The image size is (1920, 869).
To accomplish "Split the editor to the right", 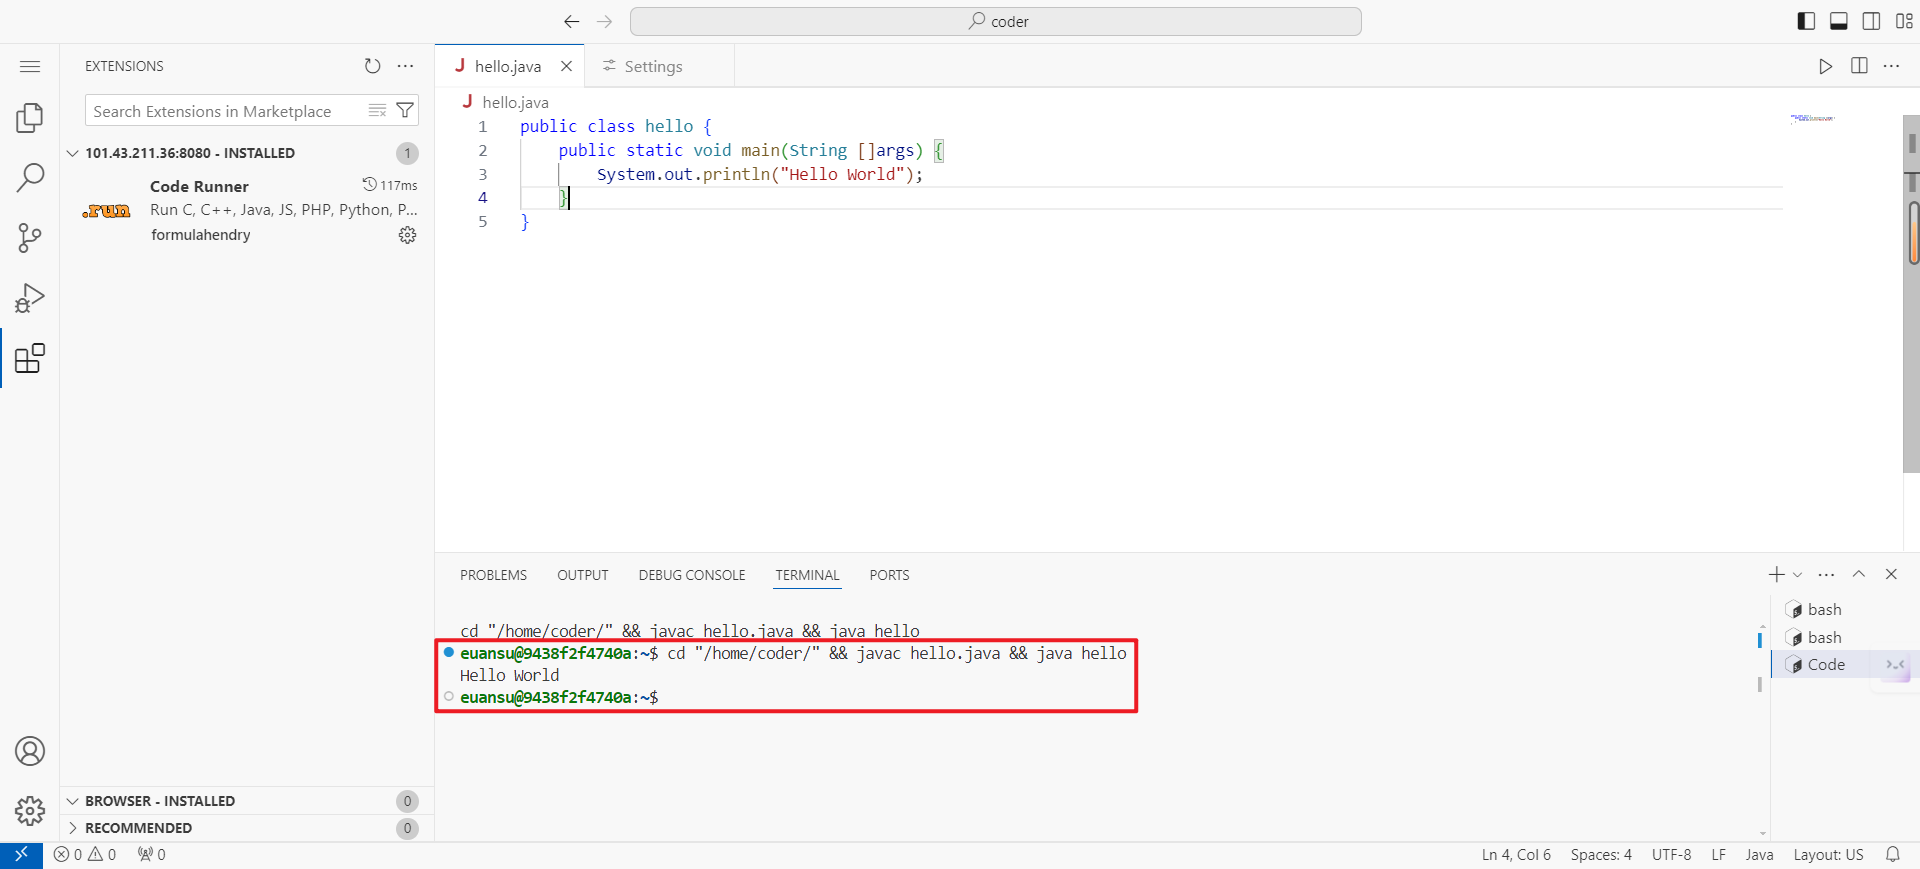I will 1859,66.
